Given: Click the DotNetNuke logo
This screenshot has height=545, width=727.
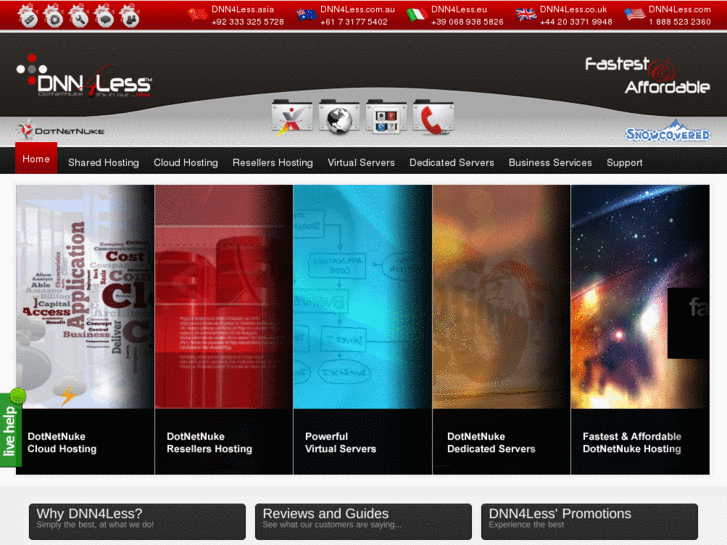Looking at the screenshot, I should click(60, 131).
